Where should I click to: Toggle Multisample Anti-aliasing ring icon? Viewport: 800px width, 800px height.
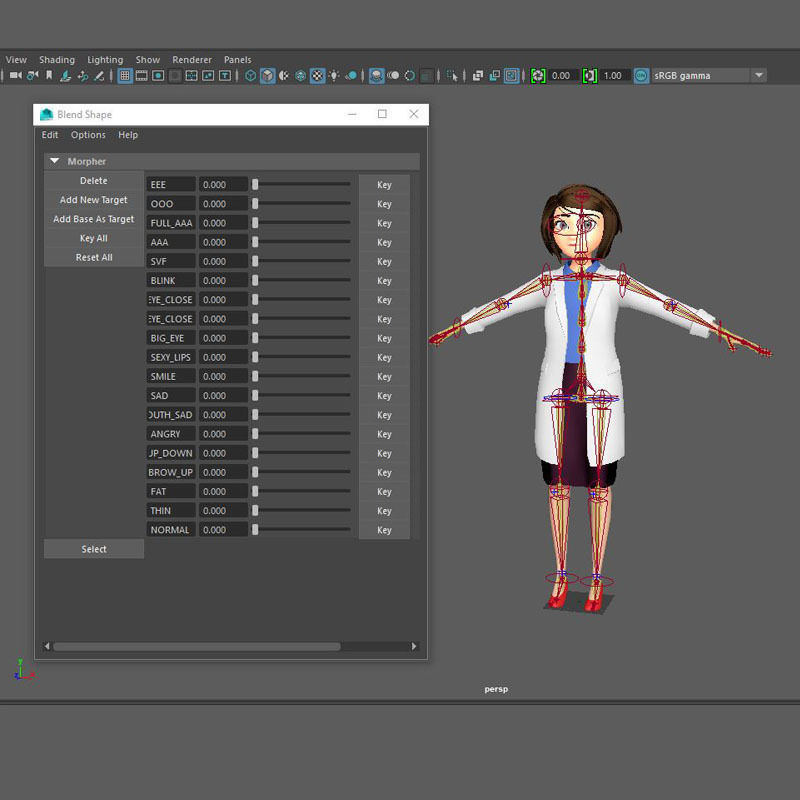pos(410,76)
